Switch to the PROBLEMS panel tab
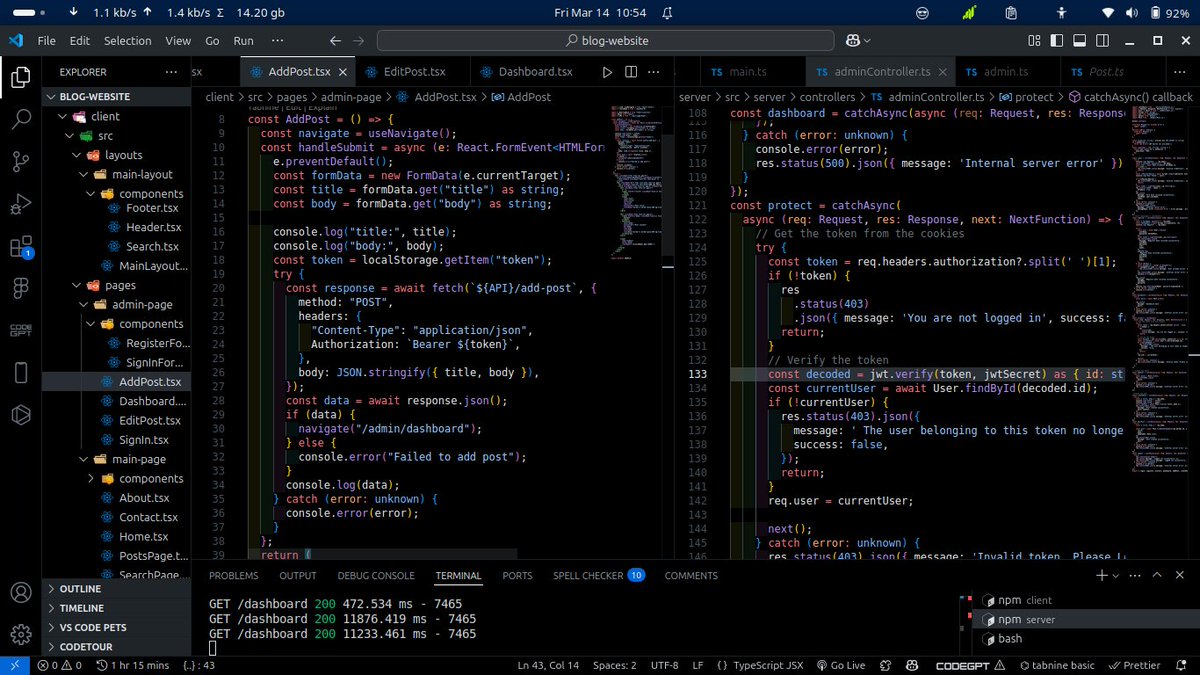Viewport: 1200px width, 675px height. point(233,576)
